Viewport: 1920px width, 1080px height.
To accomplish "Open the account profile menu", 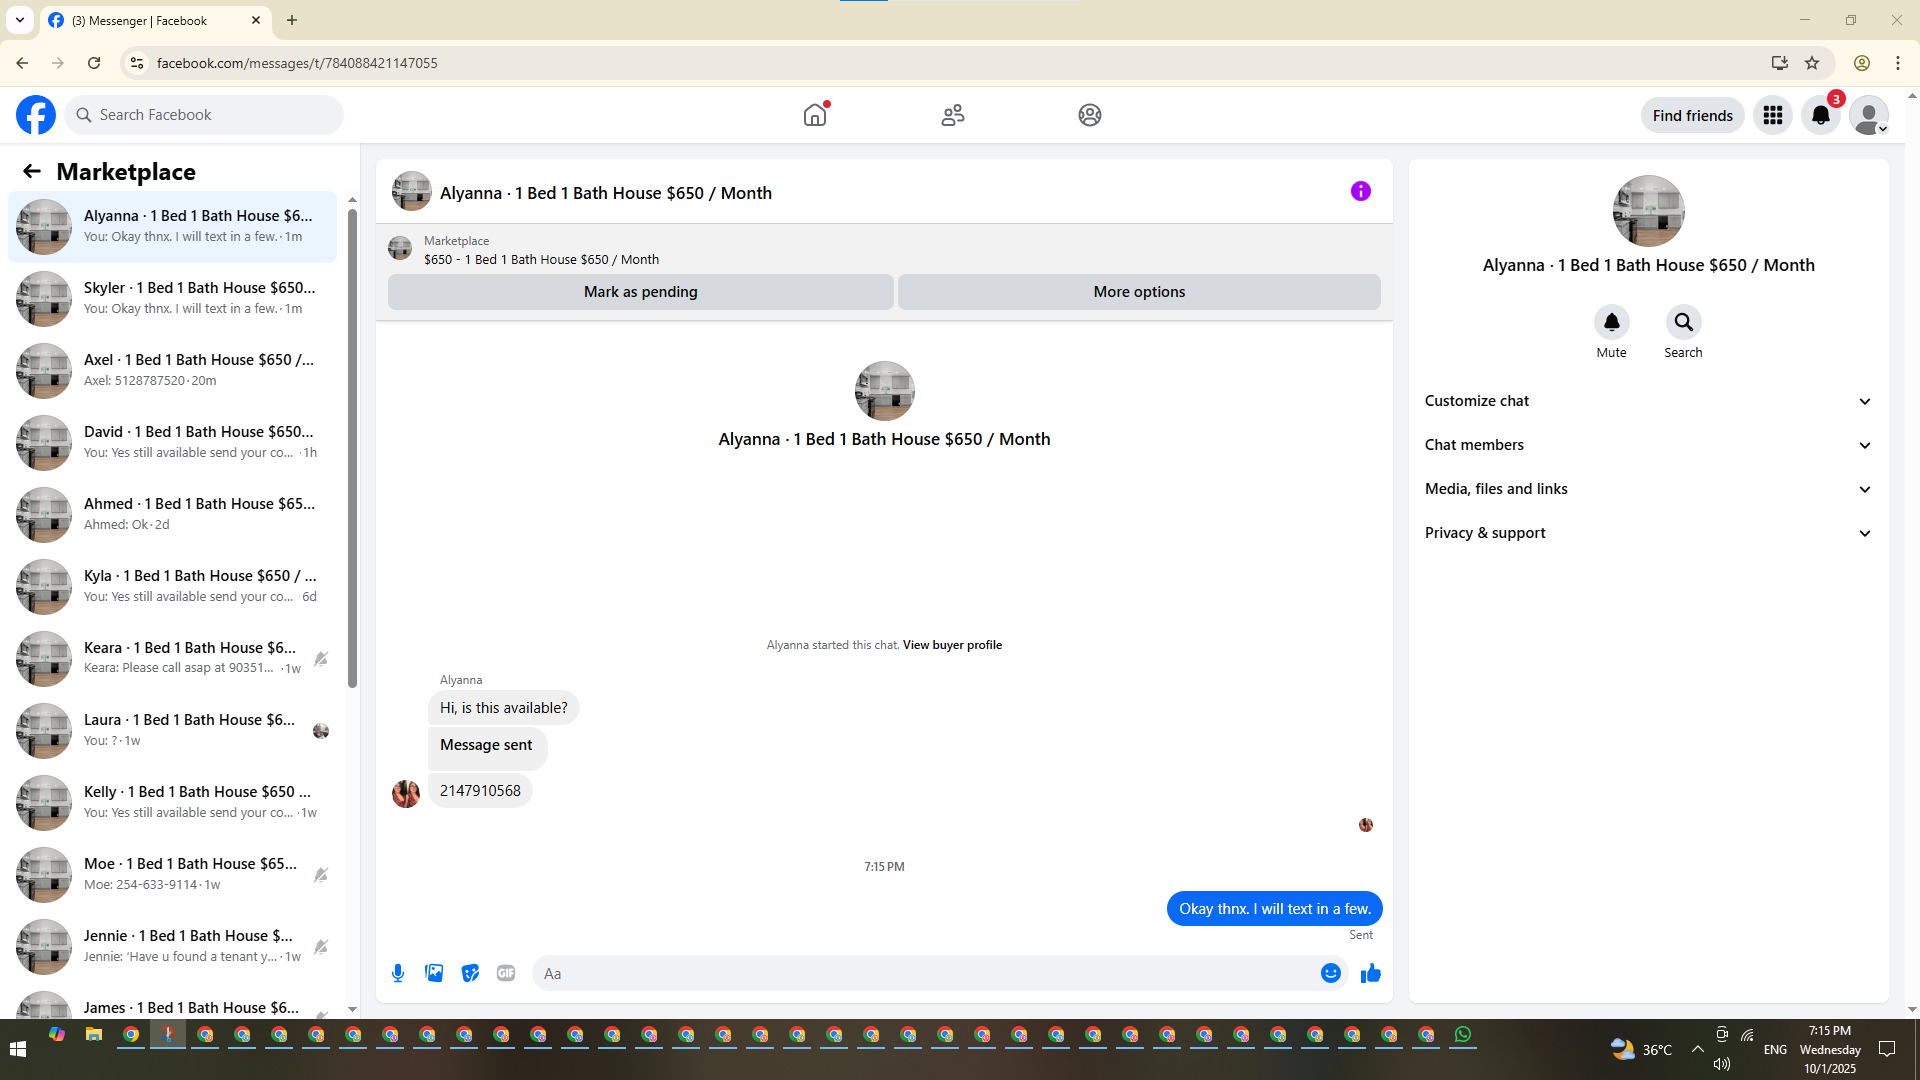I will (1869, 115).
